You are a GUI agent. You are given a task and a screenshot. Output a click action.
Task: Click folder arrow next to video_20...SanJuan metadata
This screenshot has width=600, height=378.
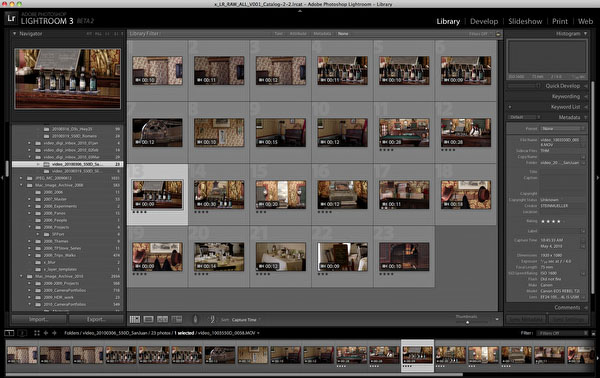click(x=583, y=163)
